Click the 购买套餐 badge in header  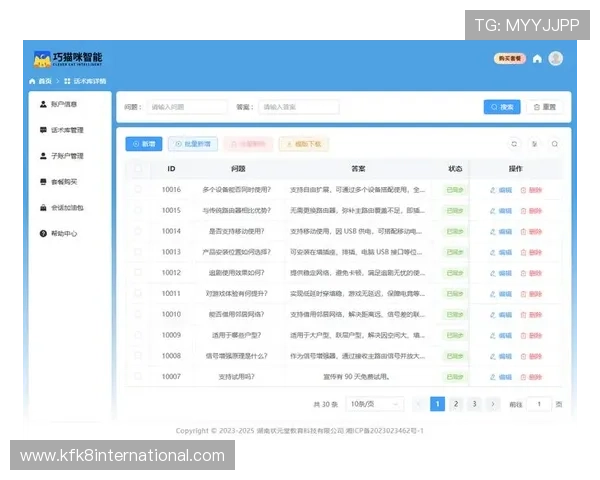tap(510, 59)
